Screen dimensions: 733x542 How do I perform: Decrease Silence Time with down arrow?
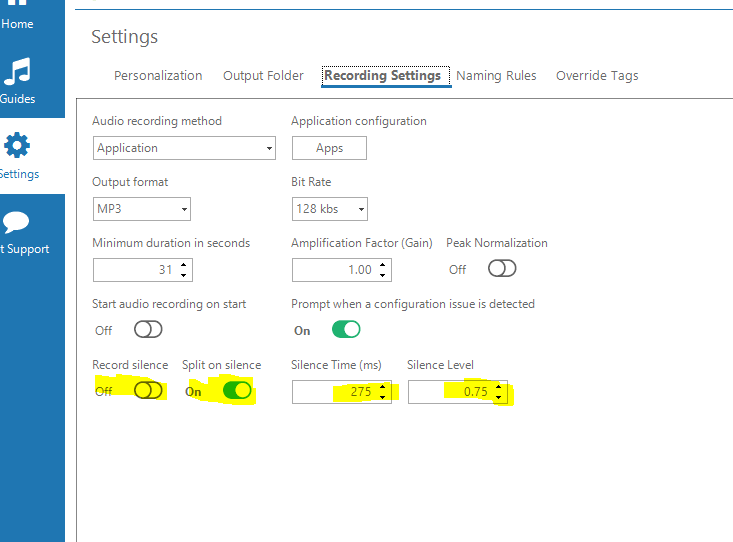pos(383,397)
